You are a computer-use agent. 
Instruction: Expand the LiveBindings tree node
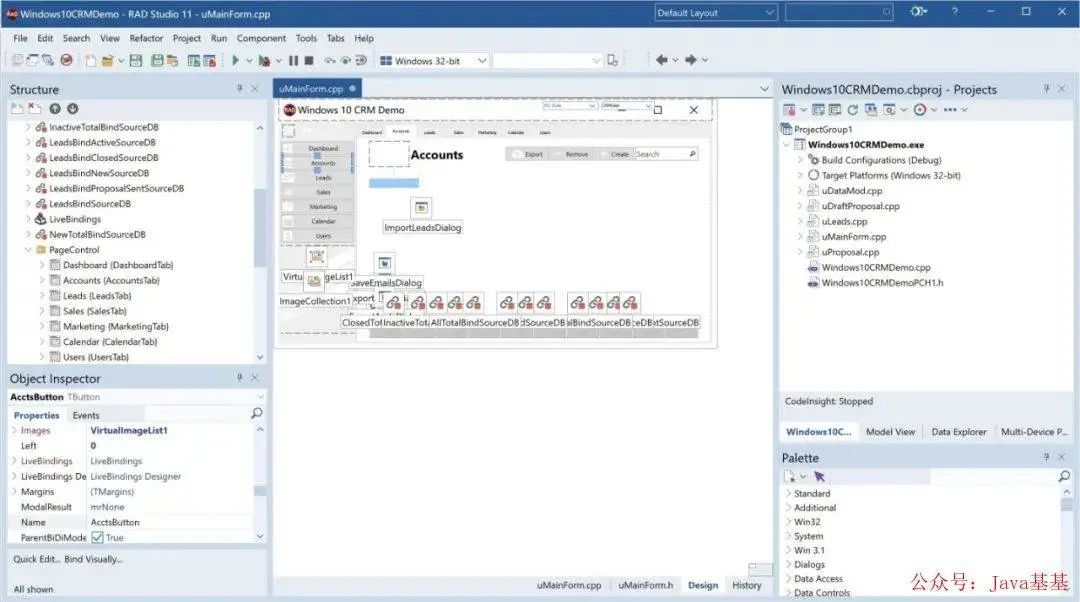pyautogui.click(x=28, y=219)
